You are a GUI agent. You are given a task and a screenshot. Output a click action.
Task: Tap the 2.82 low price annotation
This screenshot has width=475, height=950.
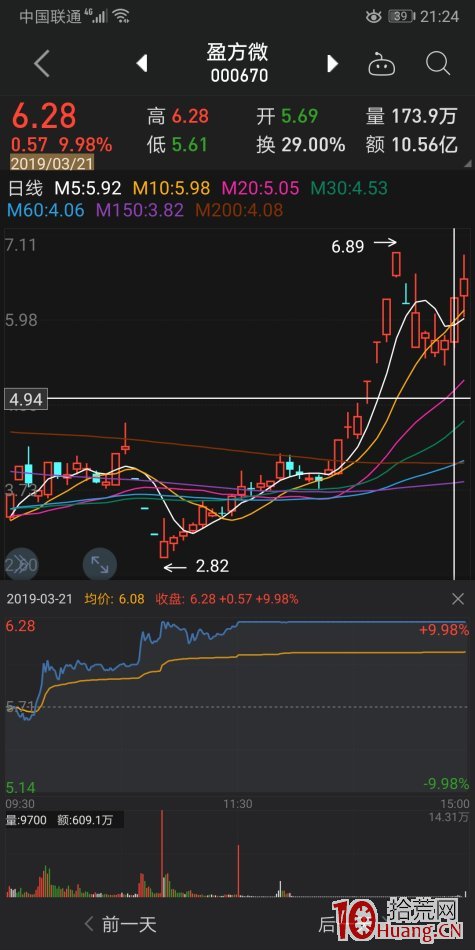(x=212, y=566)
